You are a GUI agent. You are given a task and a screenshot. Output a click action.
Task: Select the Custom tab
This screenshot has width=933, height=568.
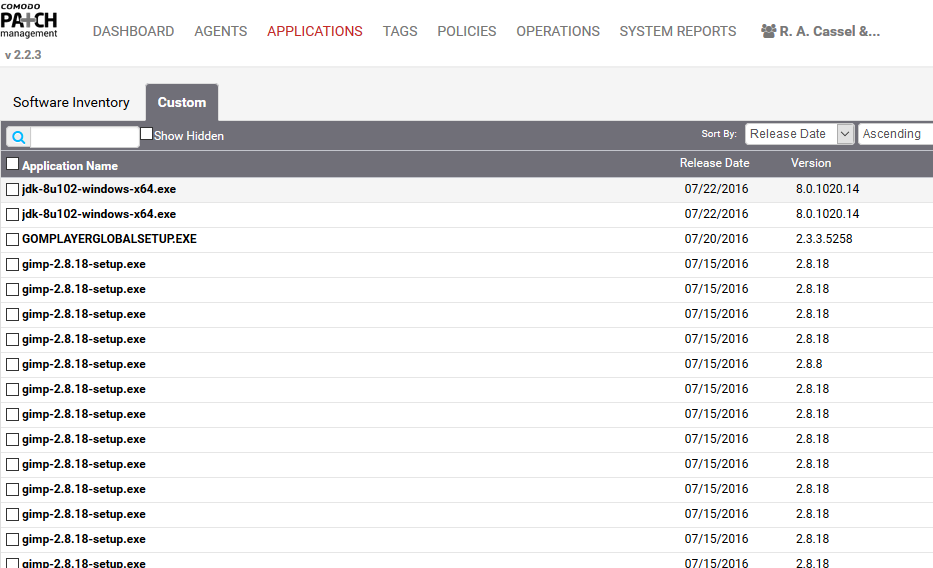pyautogui.click(x=181, y=102)
